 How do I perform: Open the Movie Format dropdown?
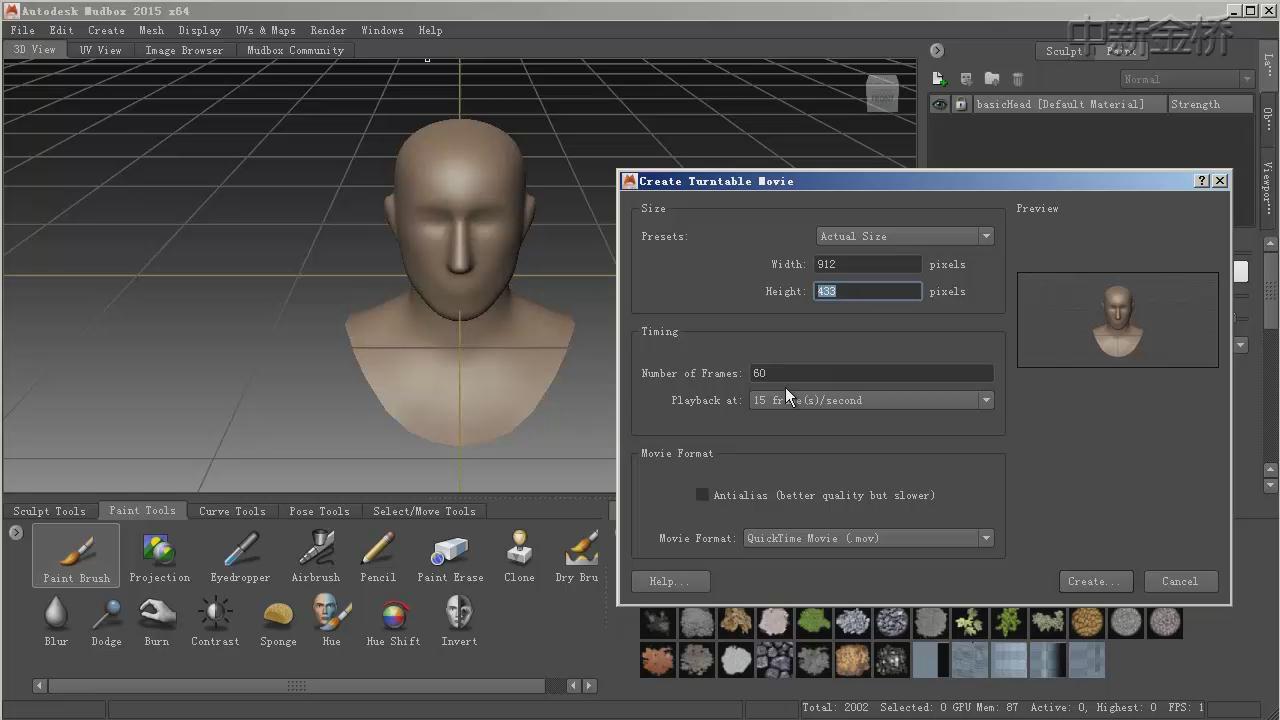point(869,538)
